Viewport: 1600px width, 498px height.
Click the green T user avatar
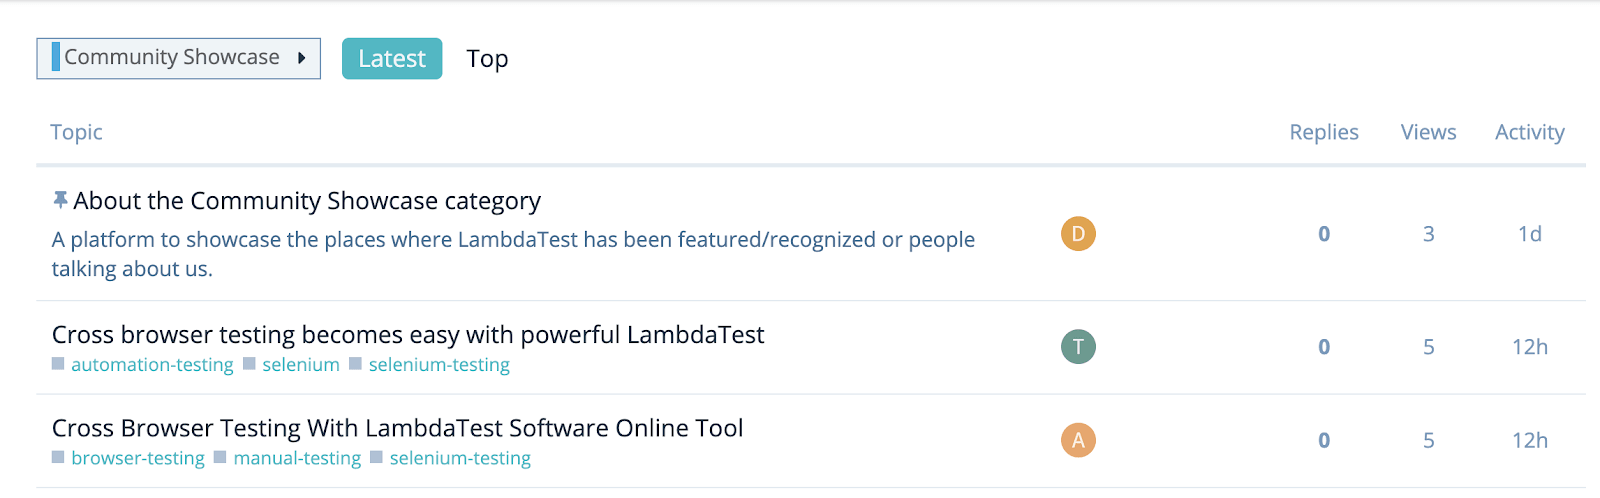[x=1078, y=347]
